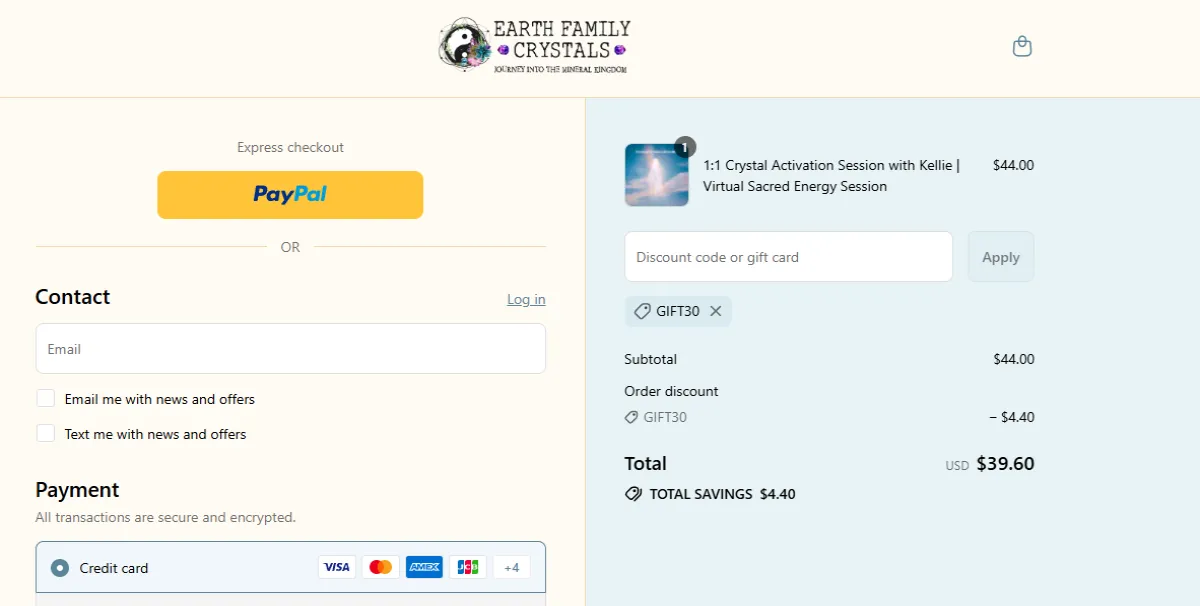Expand the +4 additional card types

coord(511,566)
